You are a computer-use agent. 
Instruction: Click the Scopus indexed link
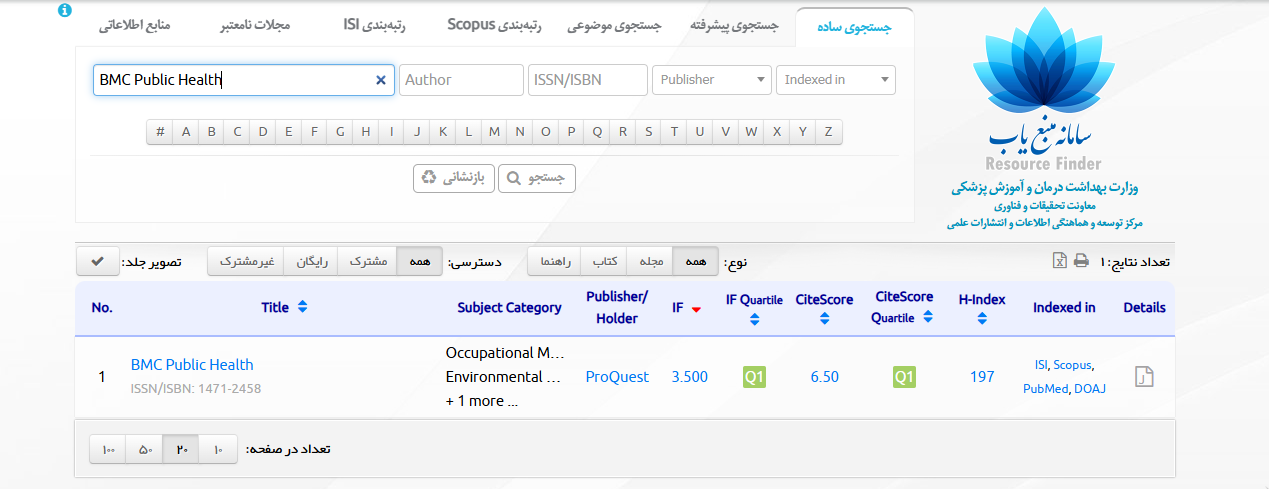[1073, 366]
